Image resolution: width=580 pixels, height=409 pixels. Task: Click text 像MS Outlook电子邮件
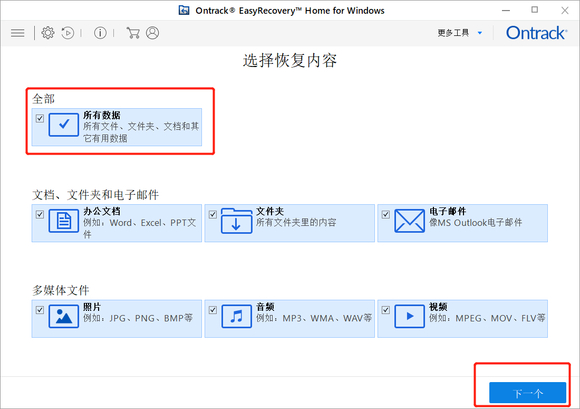(x=476, y=223)
